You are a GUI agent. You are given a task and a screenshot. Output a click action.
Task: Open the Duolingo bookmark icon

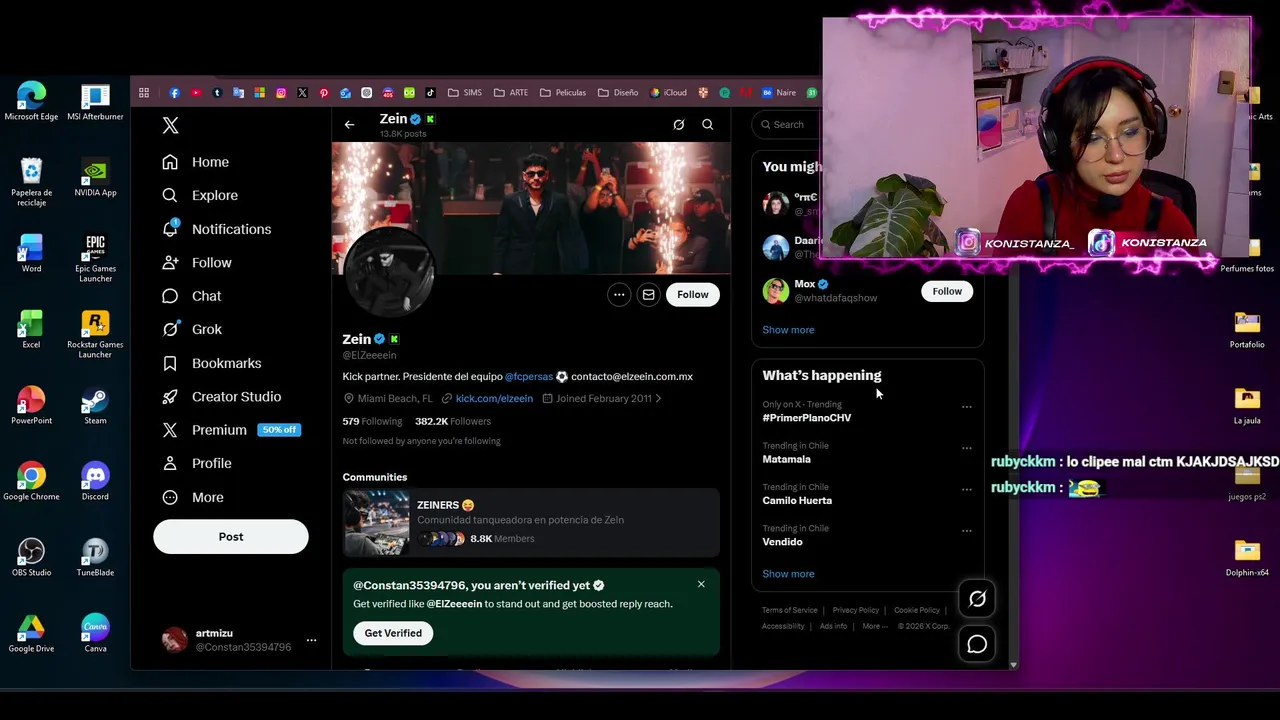click(x=409, y=93)
